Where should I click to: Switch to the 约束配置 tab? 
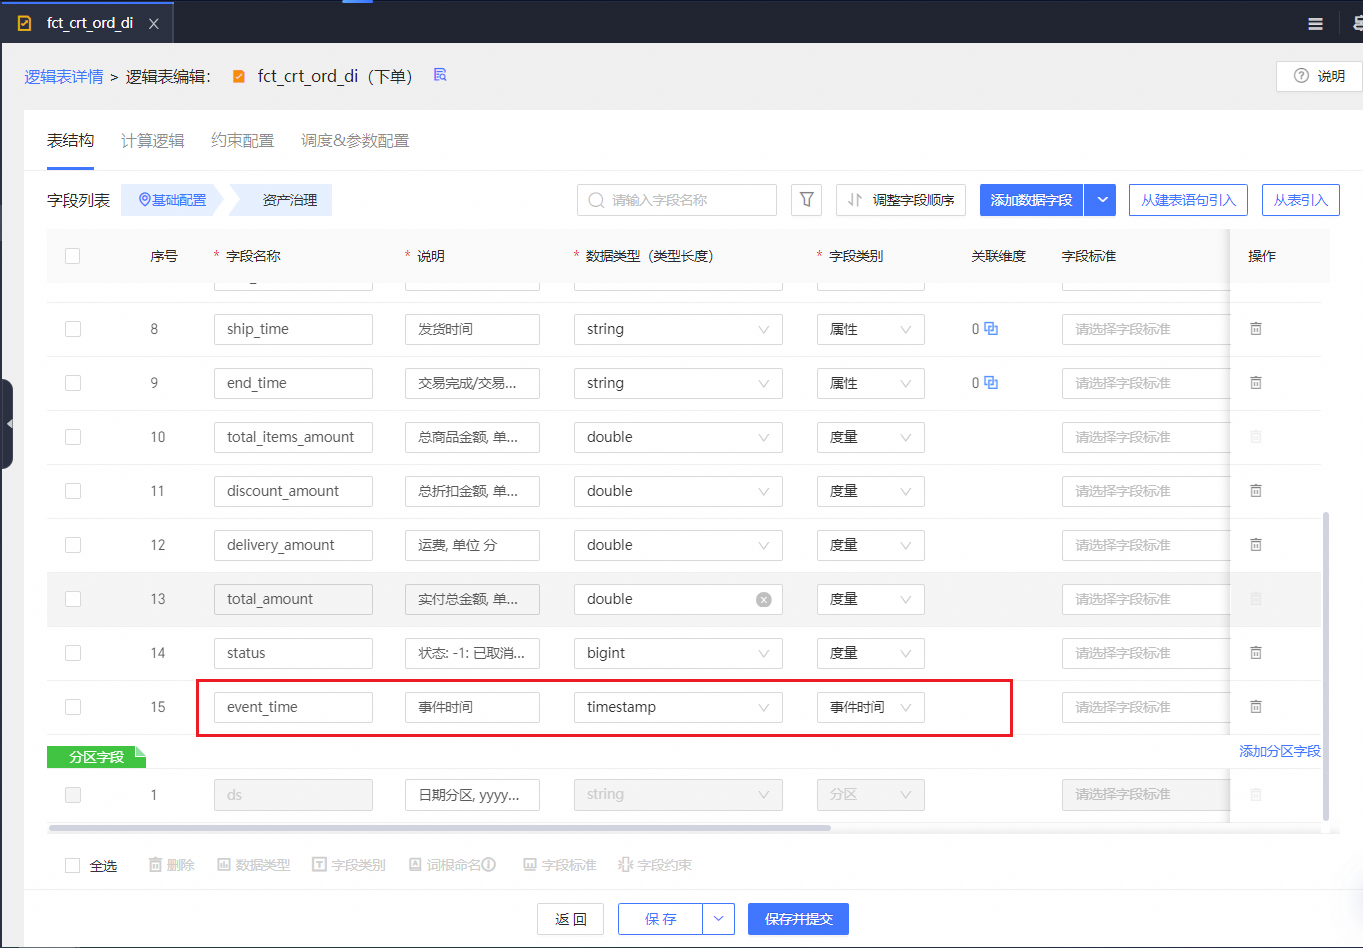[x=242, y=140]
